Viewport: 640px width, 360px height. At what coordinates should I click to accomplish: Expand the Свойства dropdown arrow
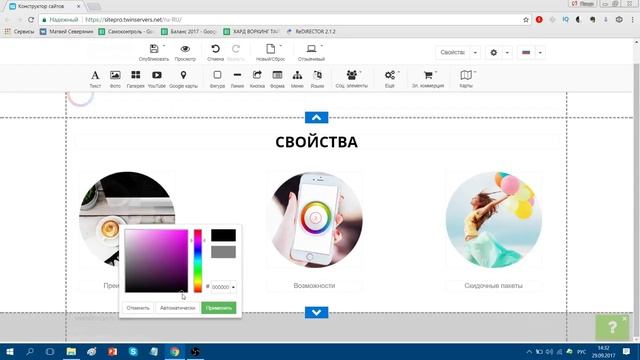click(475, 53)
